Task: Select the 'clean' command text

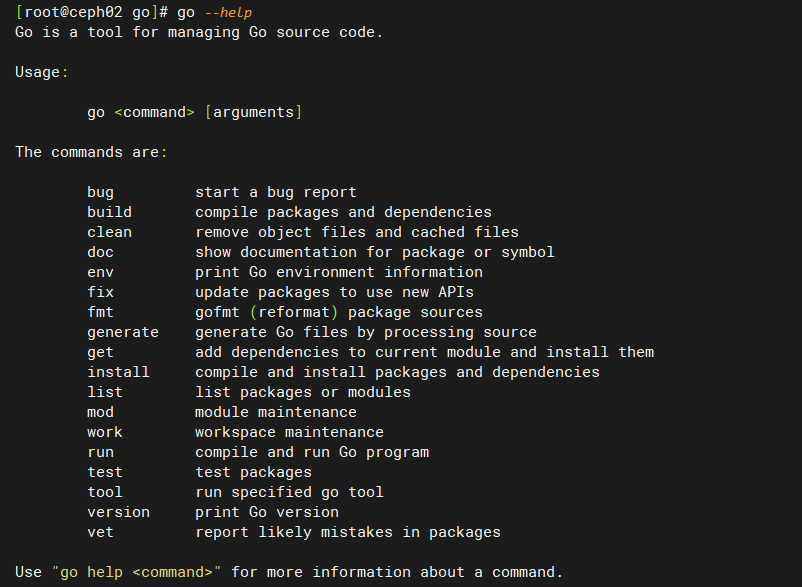Action: pos(109,231)
